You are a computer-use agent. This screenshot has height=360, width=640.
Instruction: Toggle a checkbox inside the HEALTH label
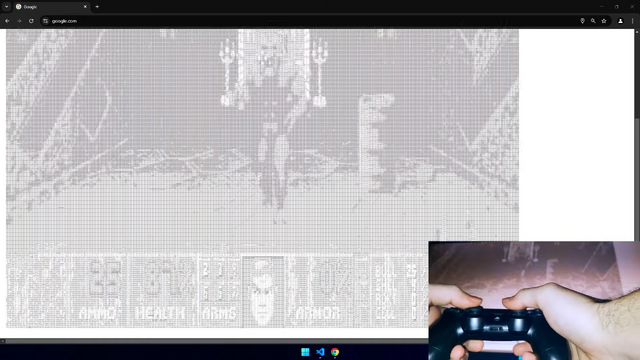click(160, 313)
